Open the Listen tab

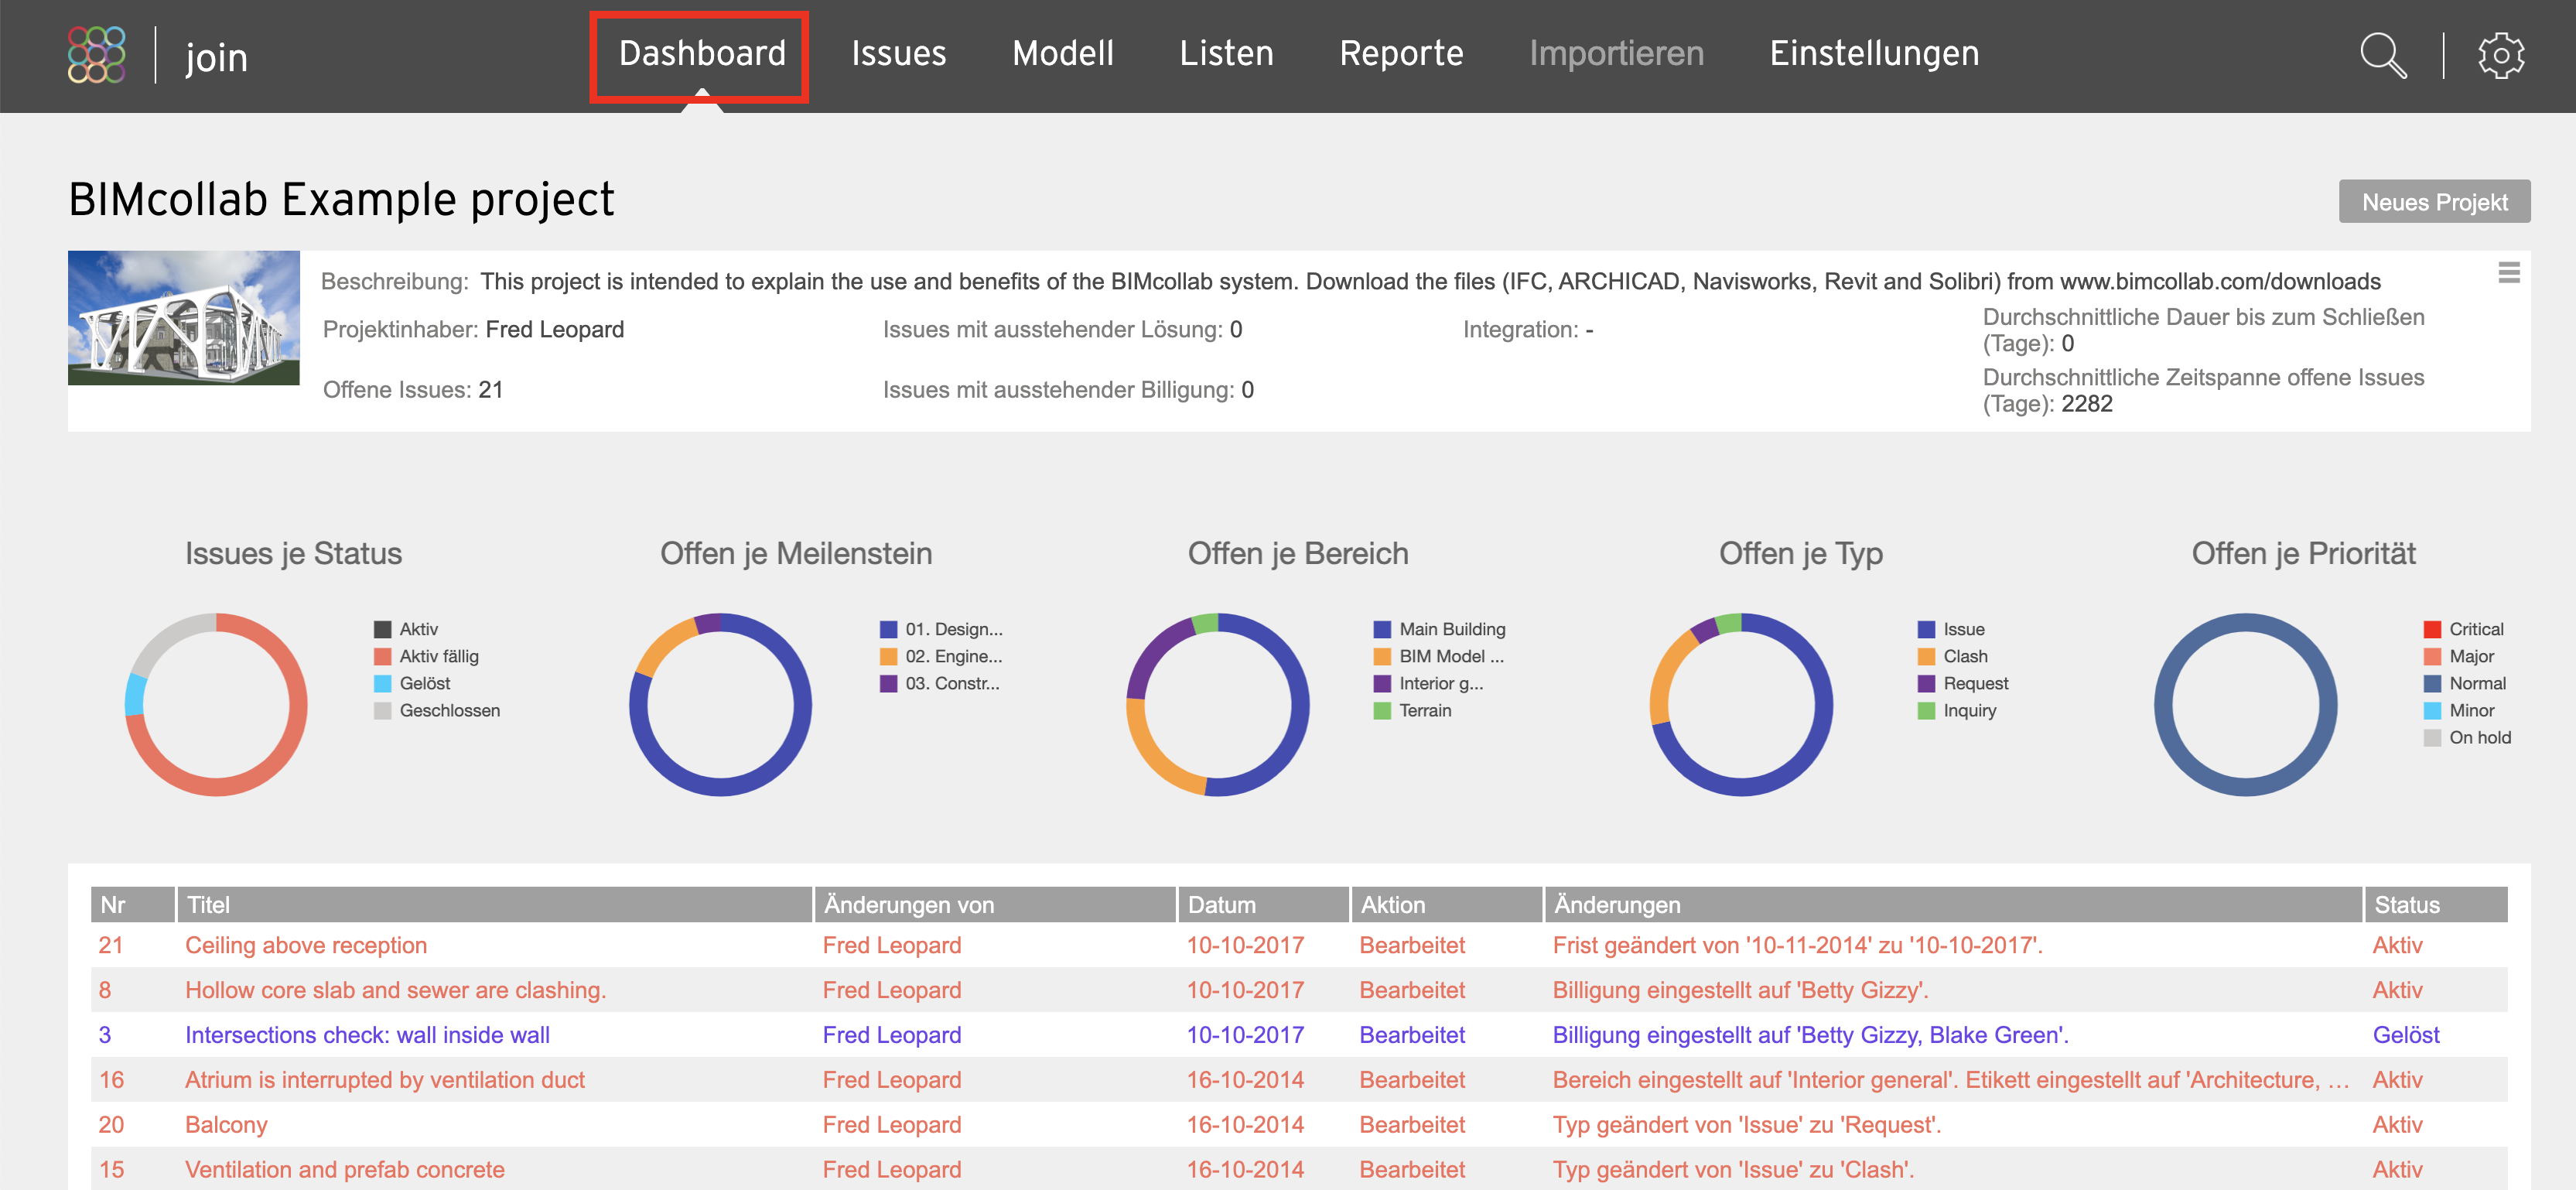[x=1226, y=53]
